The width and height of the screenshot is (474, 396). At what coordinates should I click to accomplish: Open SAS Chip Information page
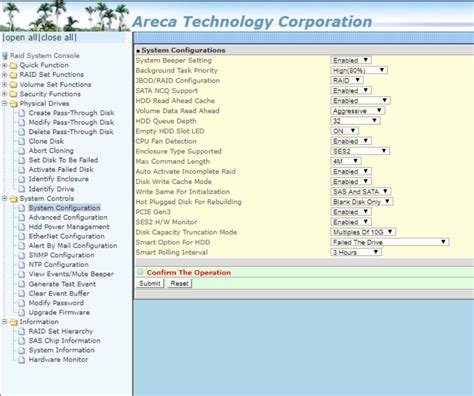(65, 341)
